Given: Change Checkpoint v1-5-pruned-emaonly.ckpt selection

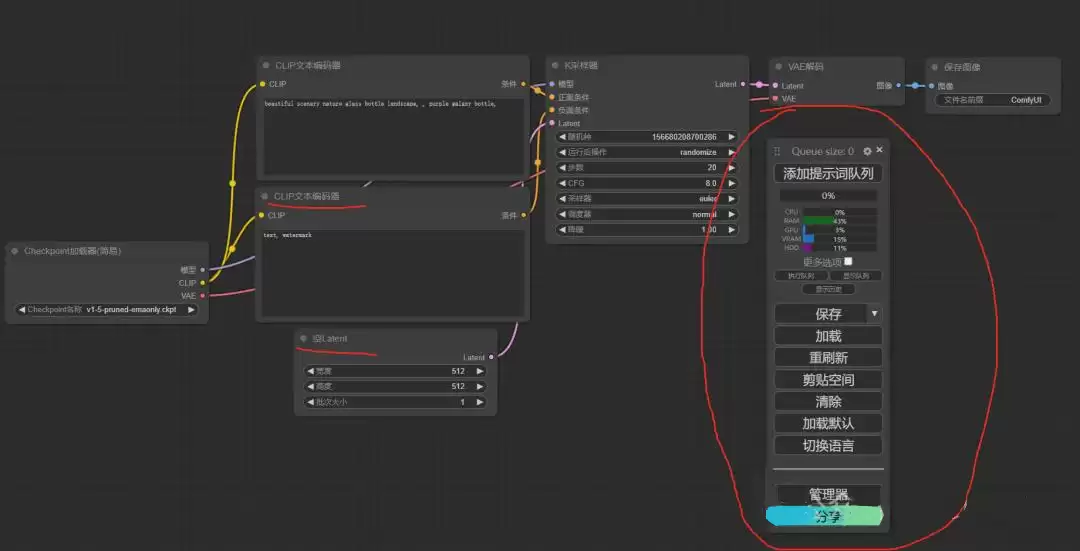Looking at the screenshot, I should point(106,310).
